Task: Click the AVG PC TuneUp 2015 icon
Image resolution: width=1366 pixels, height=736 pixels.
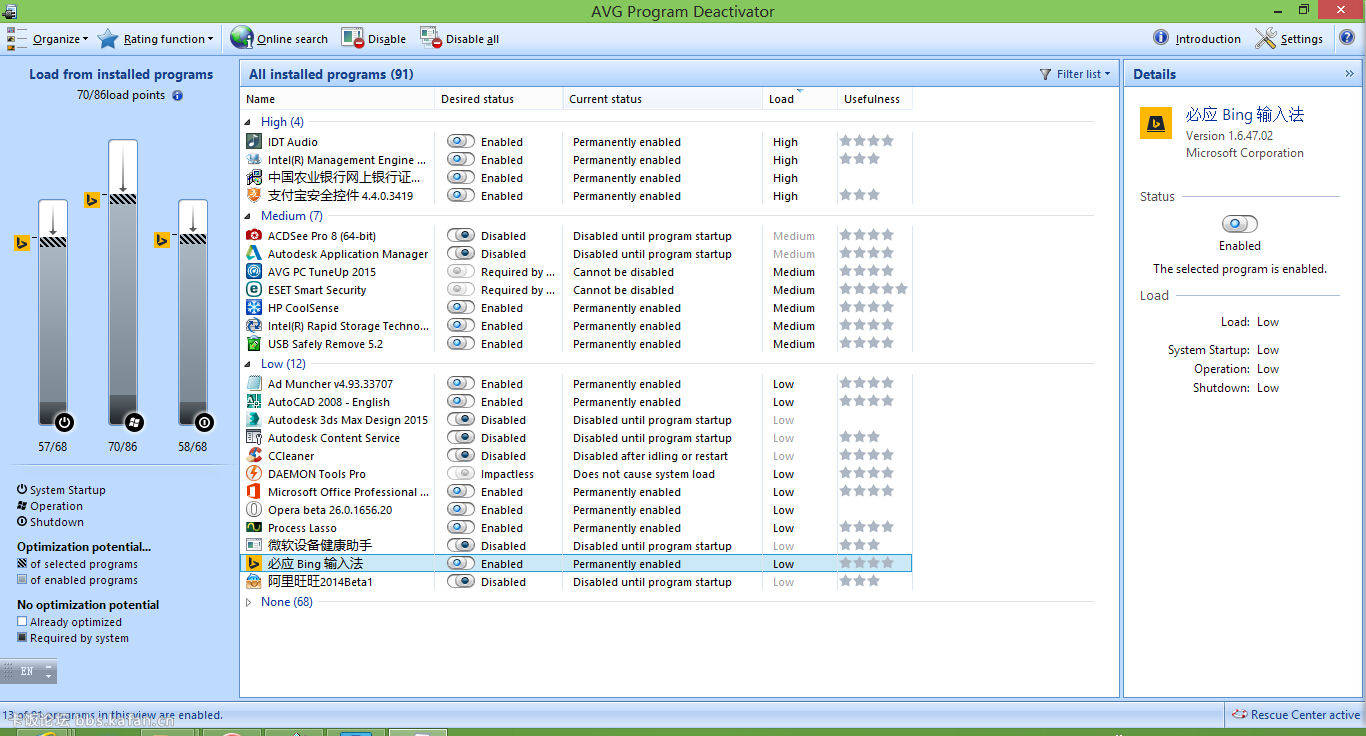Action: pos(254,272)
